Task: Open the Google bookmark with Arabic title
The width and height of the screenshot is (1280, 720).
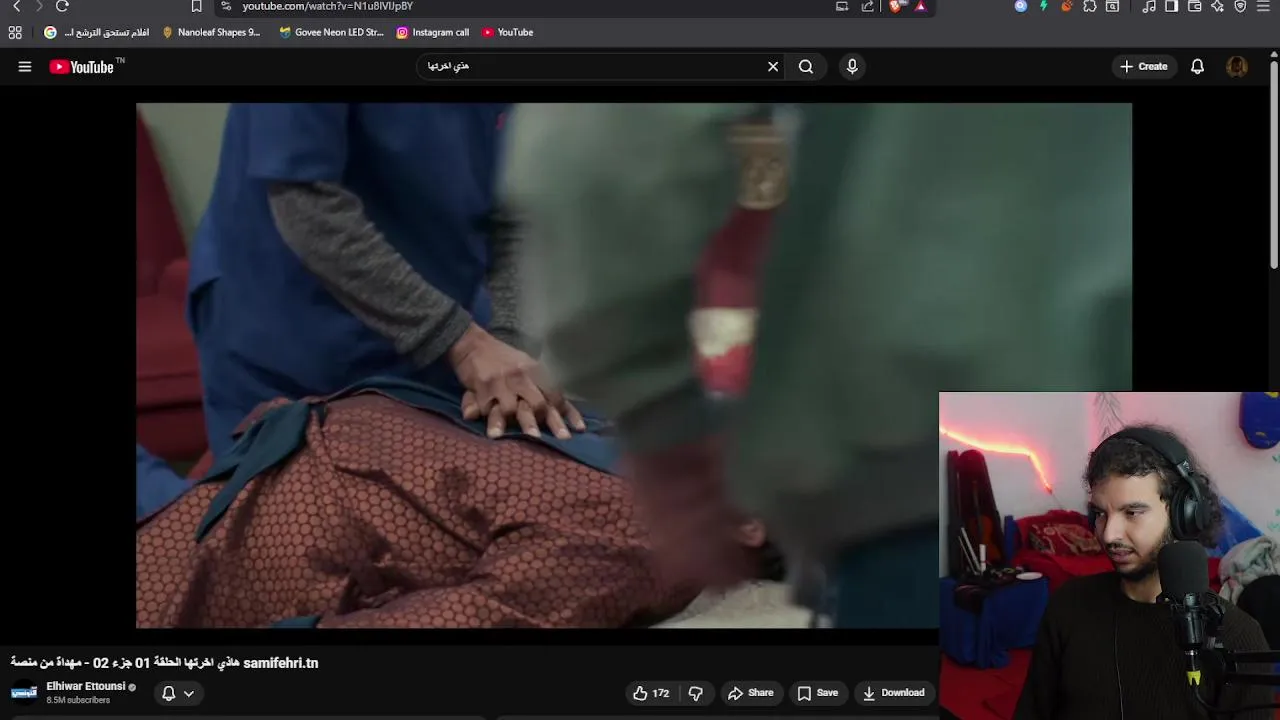Action: coord(96,32)
